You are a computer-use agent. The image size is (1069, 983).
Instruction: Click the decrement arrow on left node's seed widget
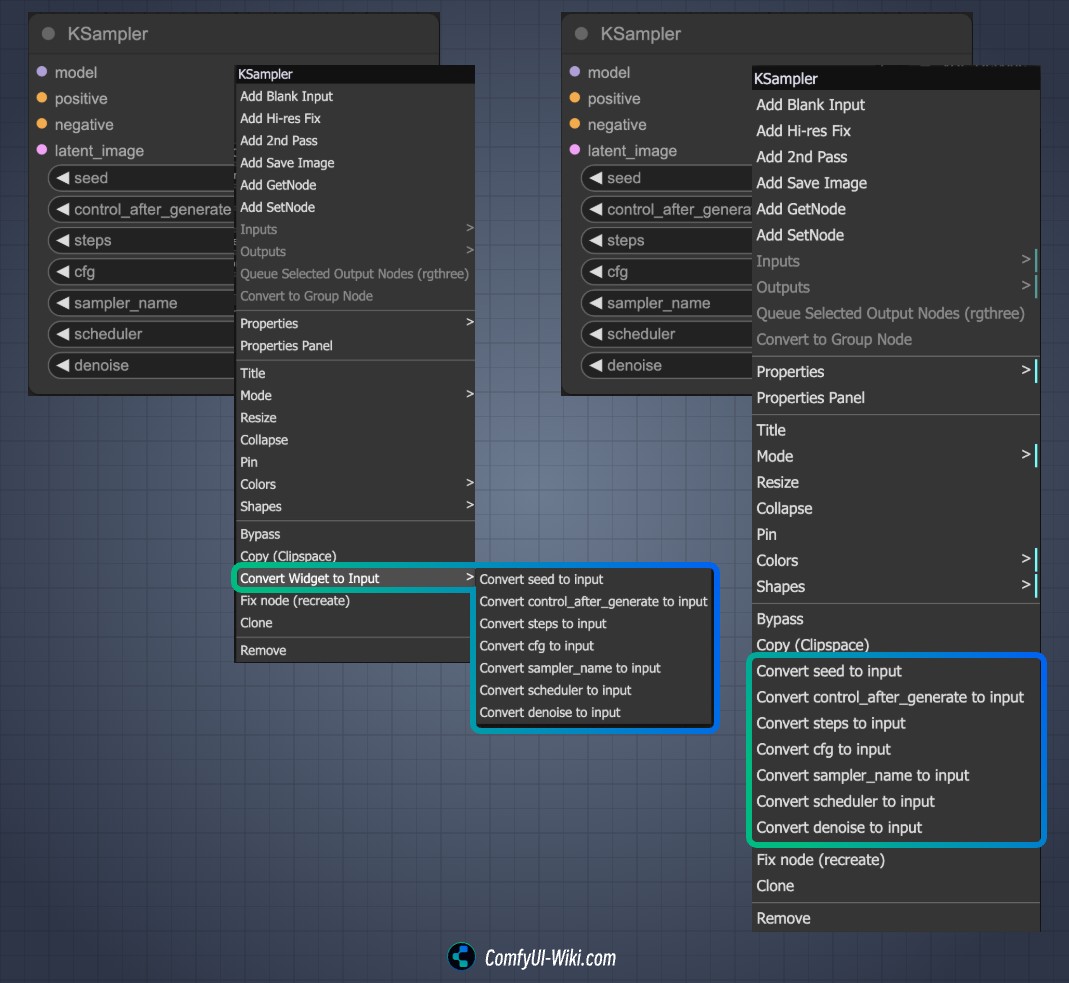click(63, 178)
